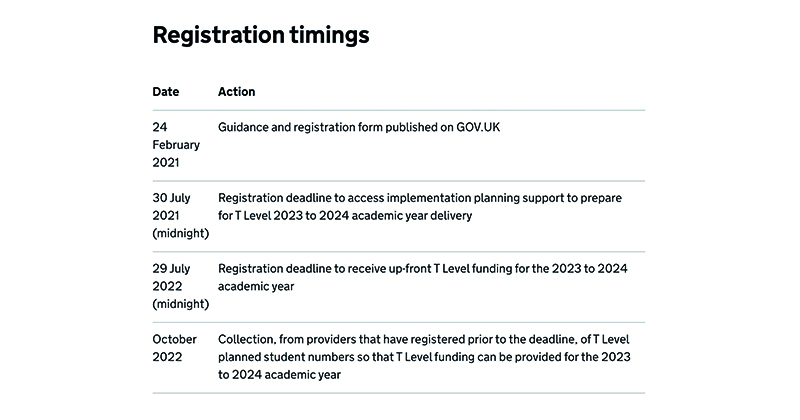
Task: Click the planned student numbers collection text
Action: click(424, 357)
